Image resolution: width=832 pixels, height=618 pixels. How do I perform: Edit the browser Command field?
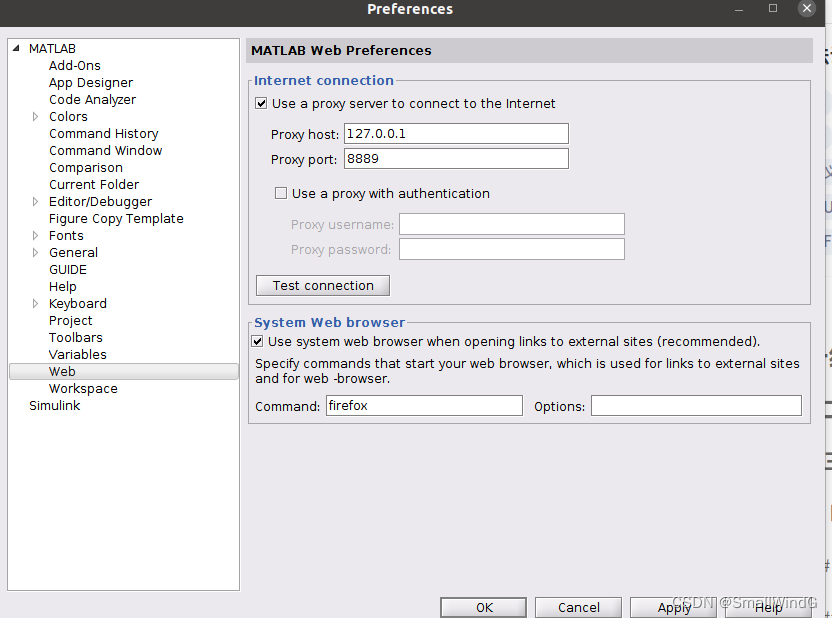424,405
